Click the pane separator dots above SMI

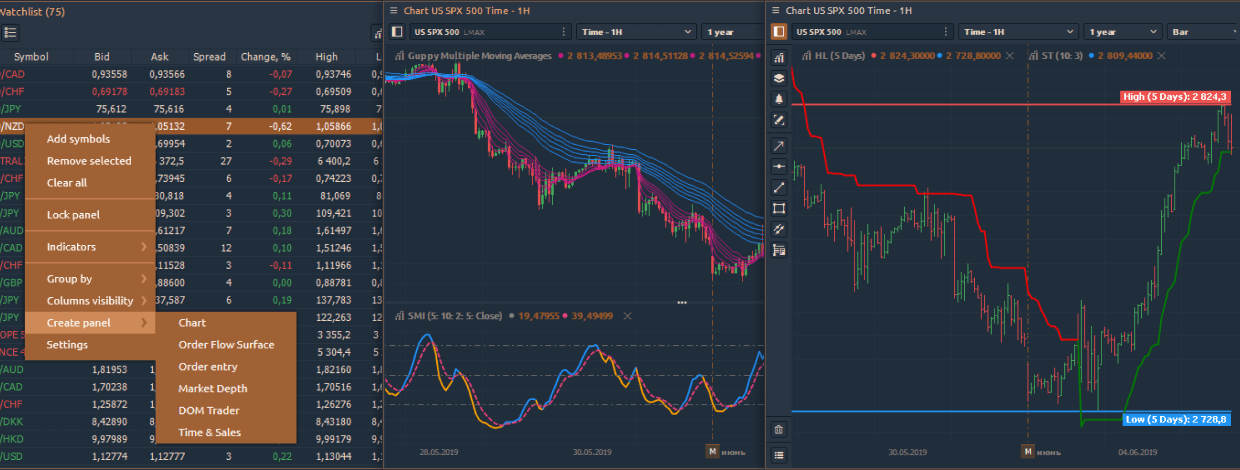(682, 302)
